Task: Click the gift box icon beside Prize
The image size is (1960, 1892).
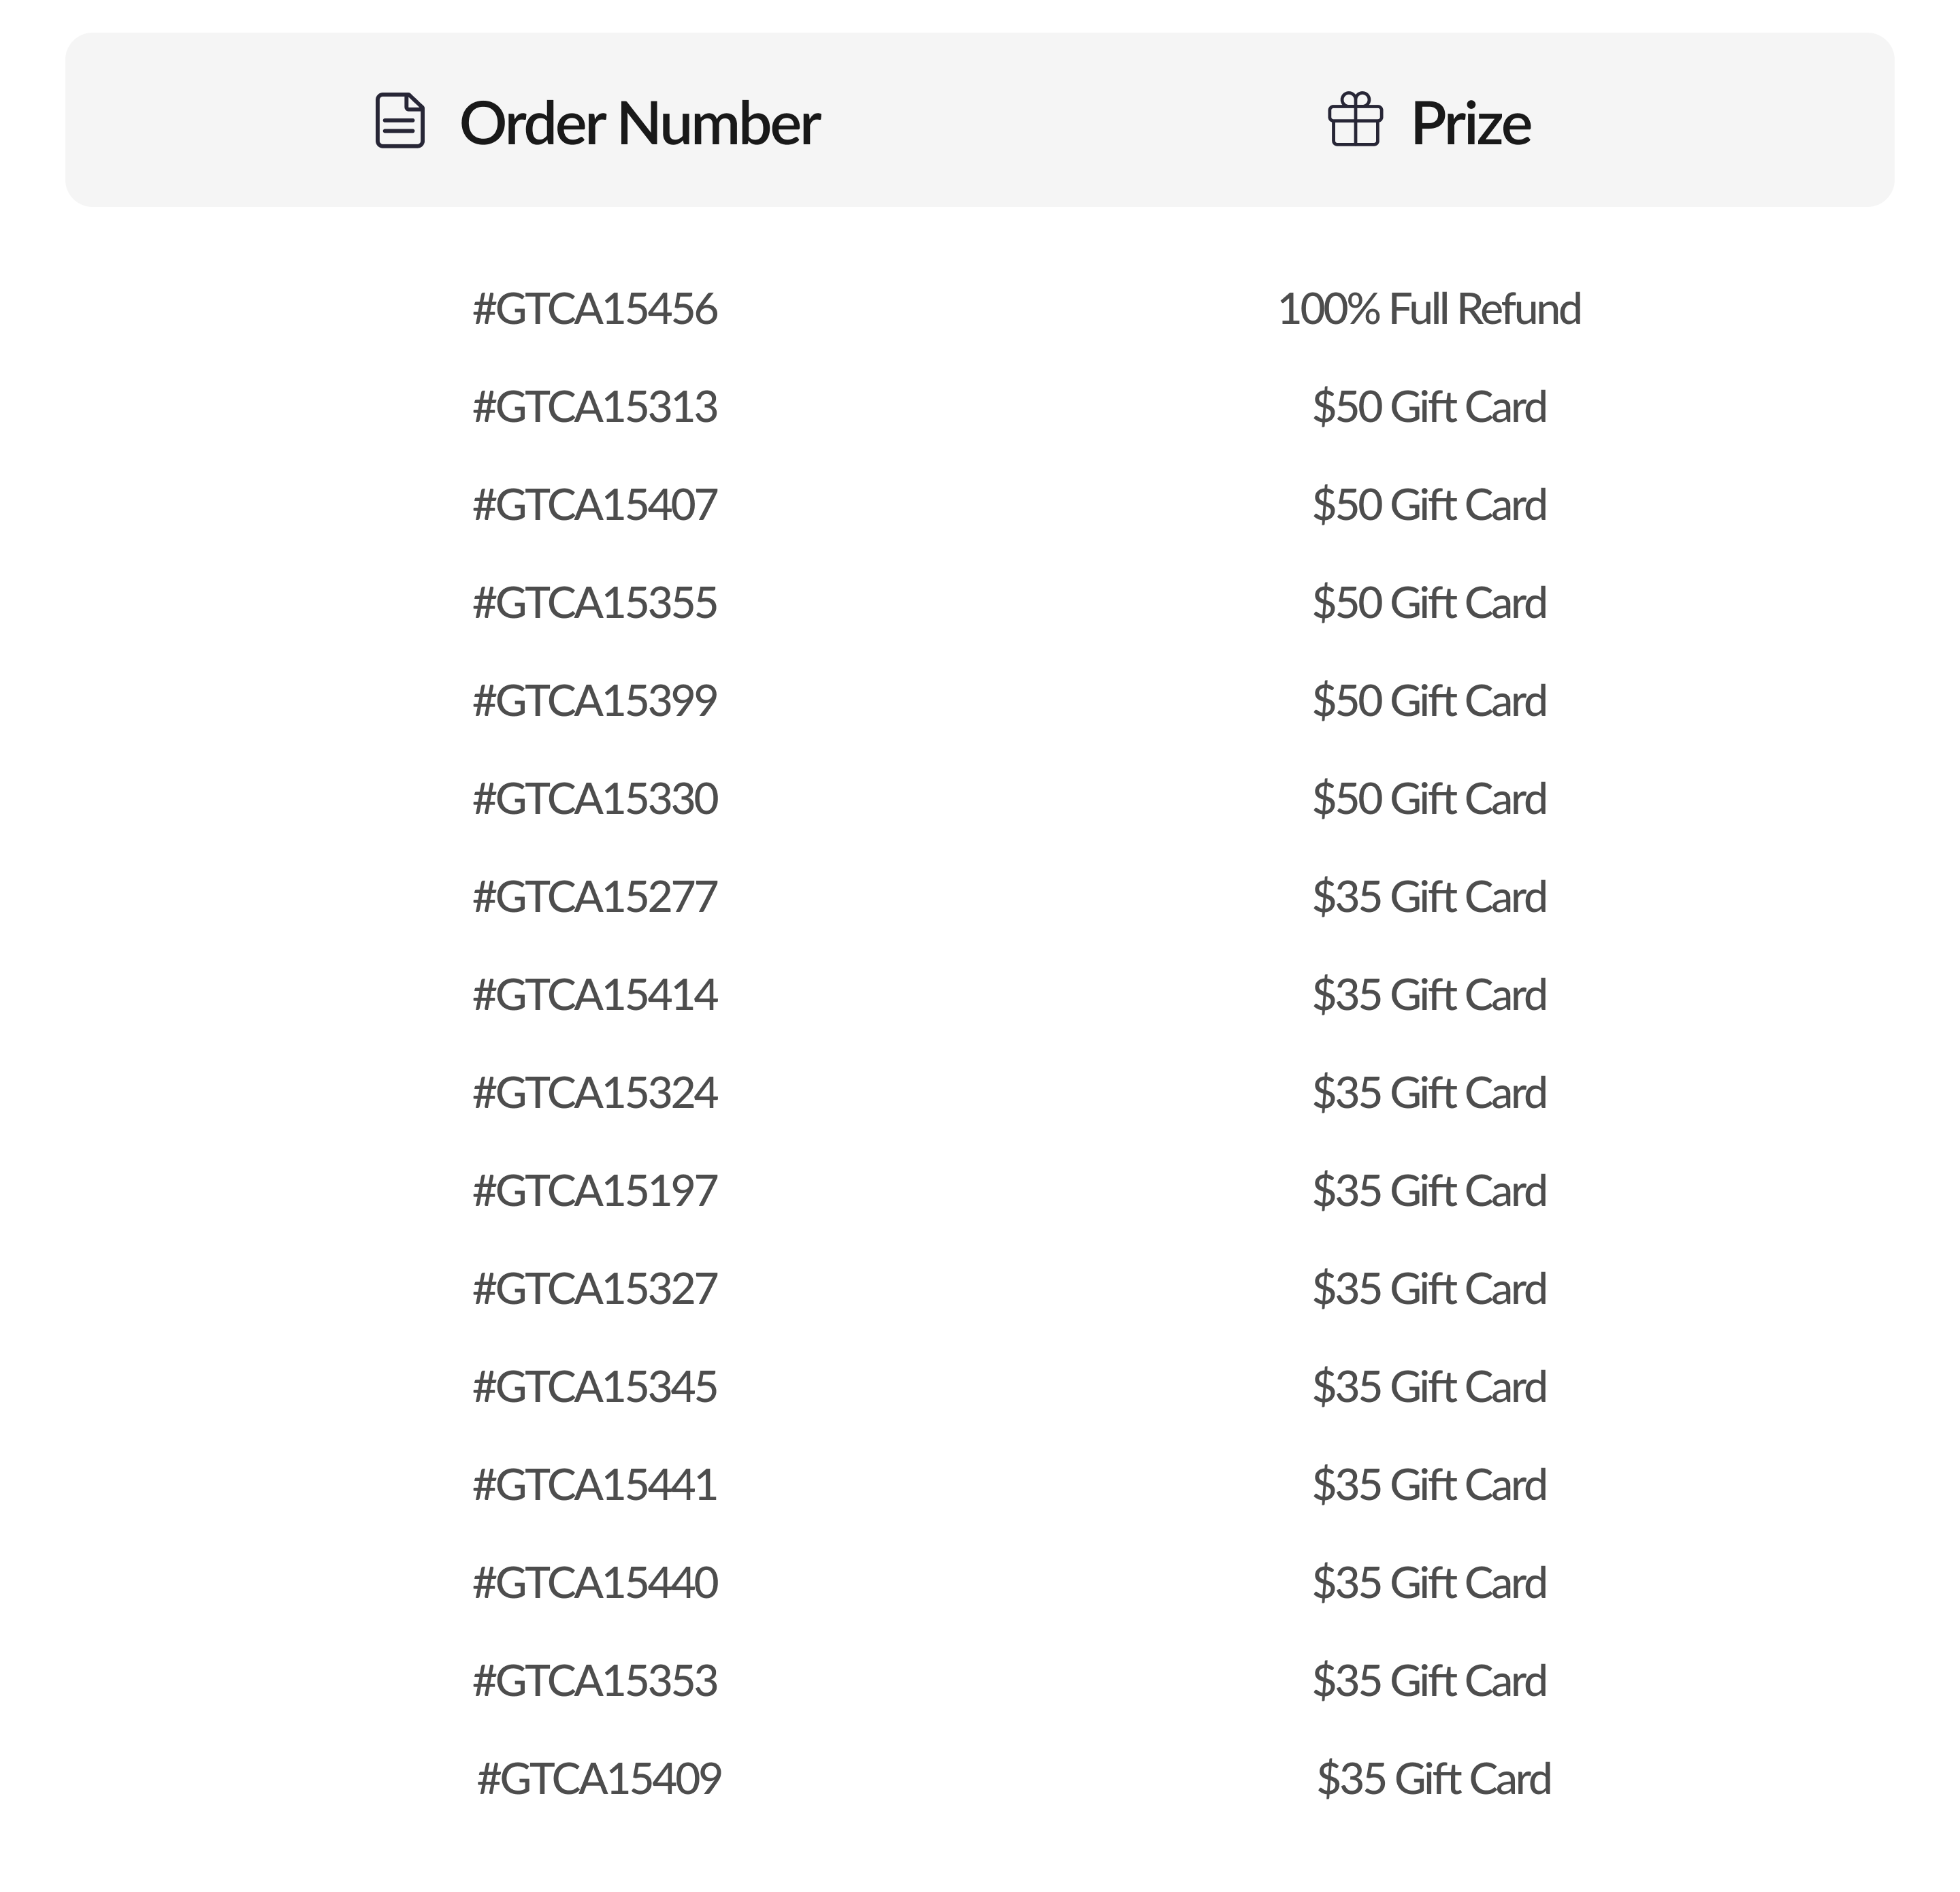Action: tap(1355, 120)
